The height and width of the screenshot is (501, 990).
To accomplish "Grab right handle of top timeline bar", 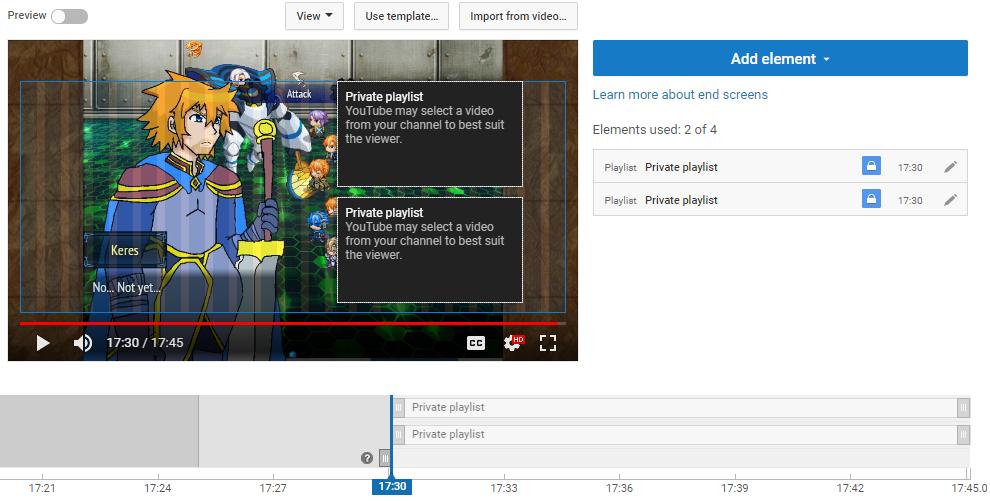I will [x=963, y=408].
